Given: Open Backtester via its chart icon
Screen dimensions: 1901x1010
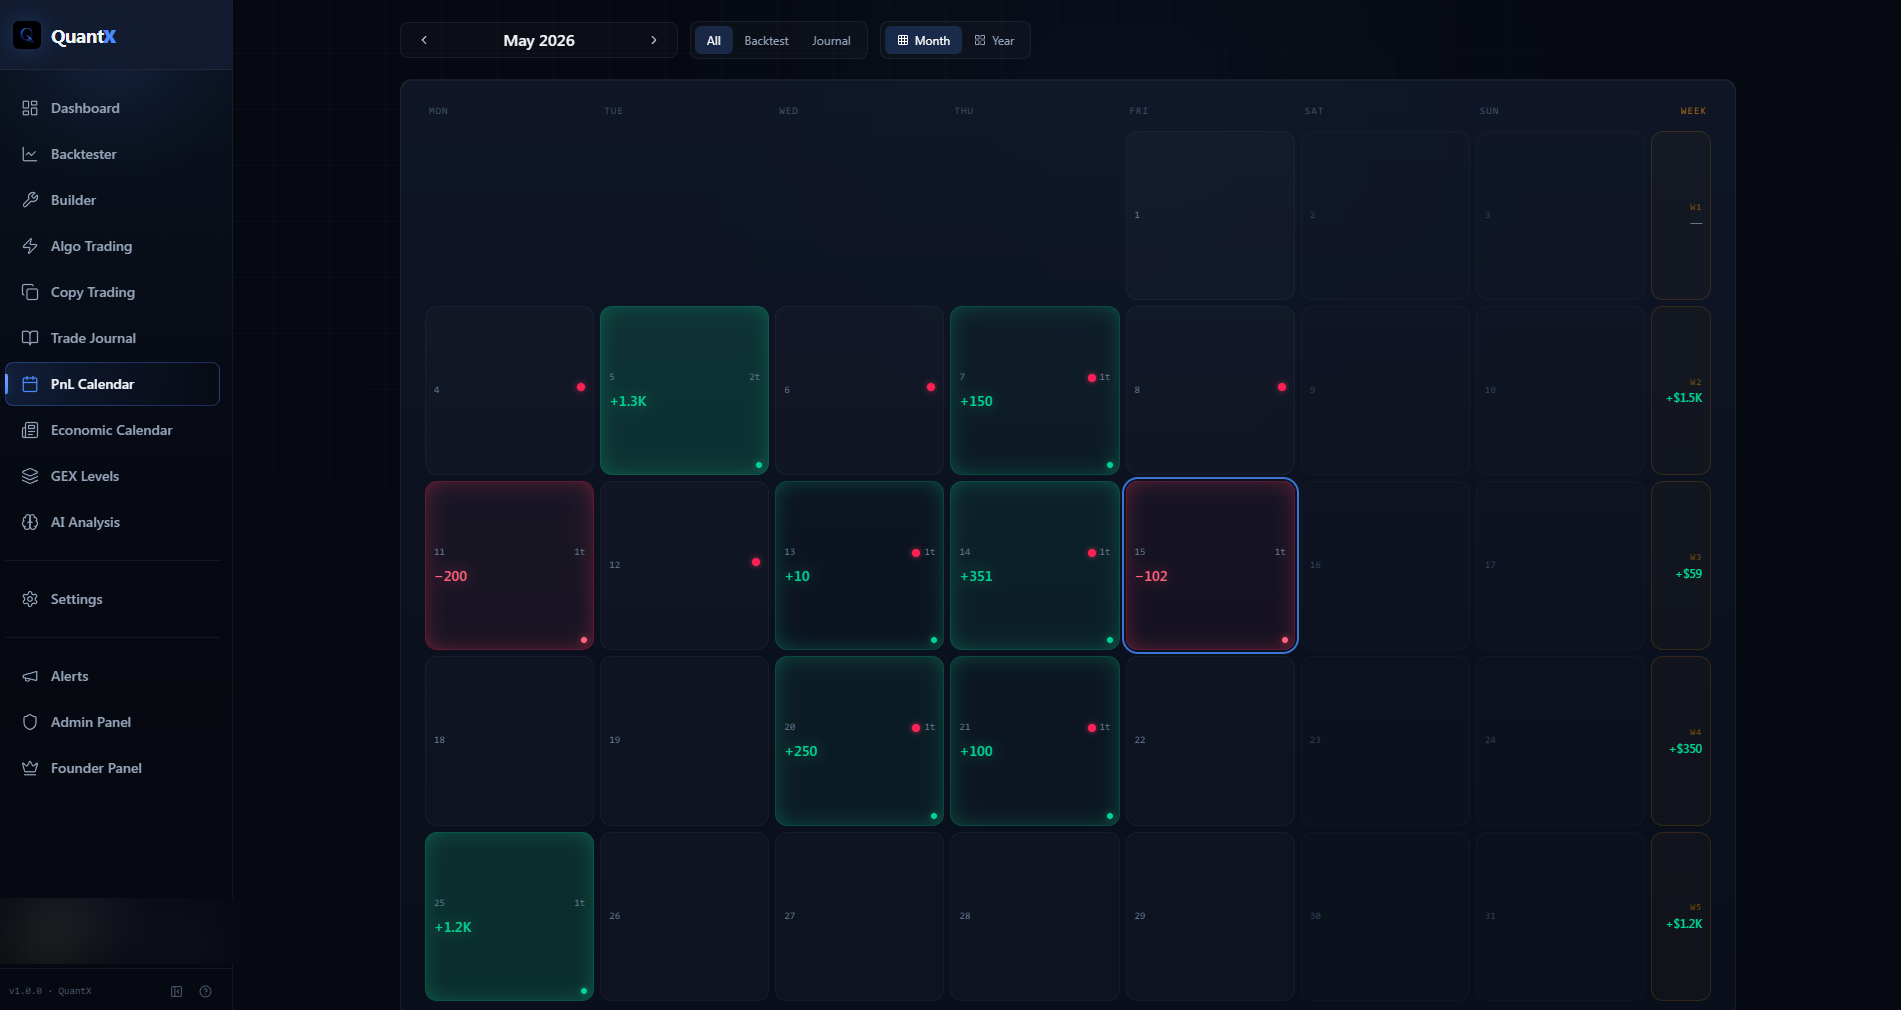Looking at the screenshot, I should pos(30,154).
